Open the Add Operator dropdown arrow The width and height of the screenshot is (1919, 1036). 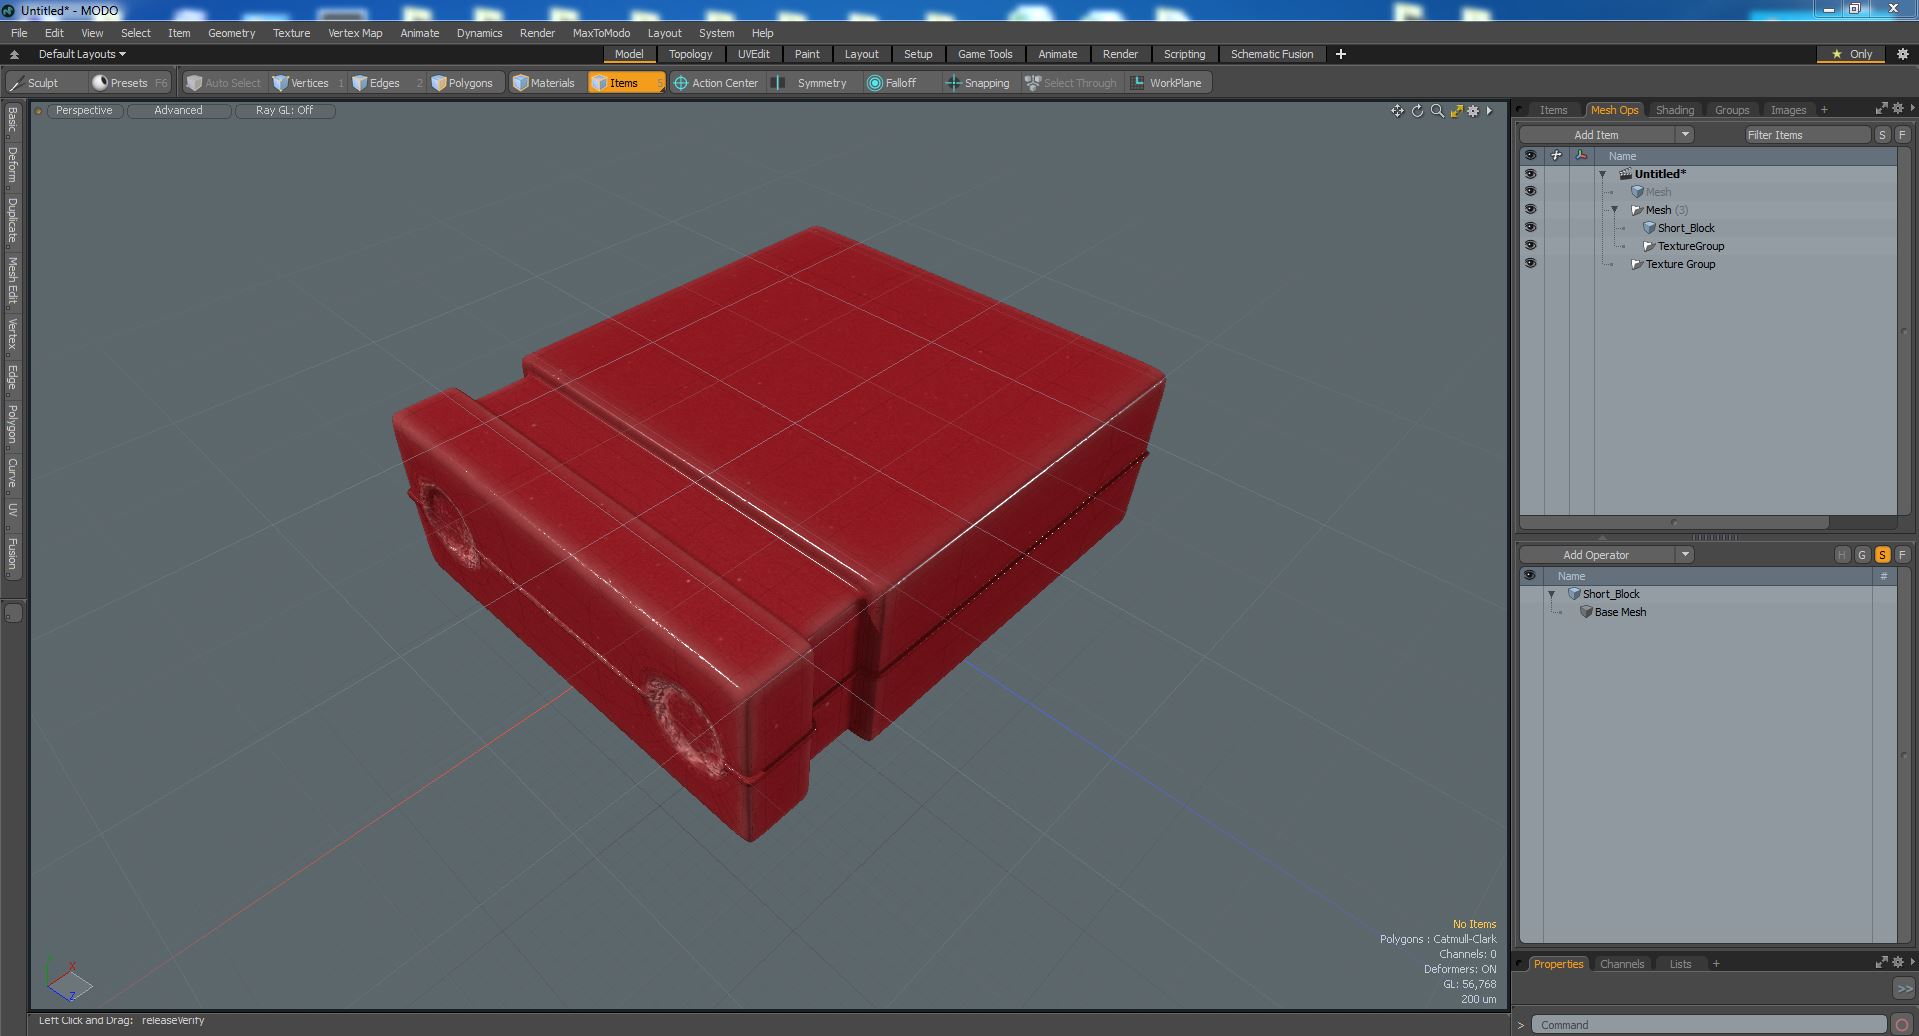coord(1685,555)
